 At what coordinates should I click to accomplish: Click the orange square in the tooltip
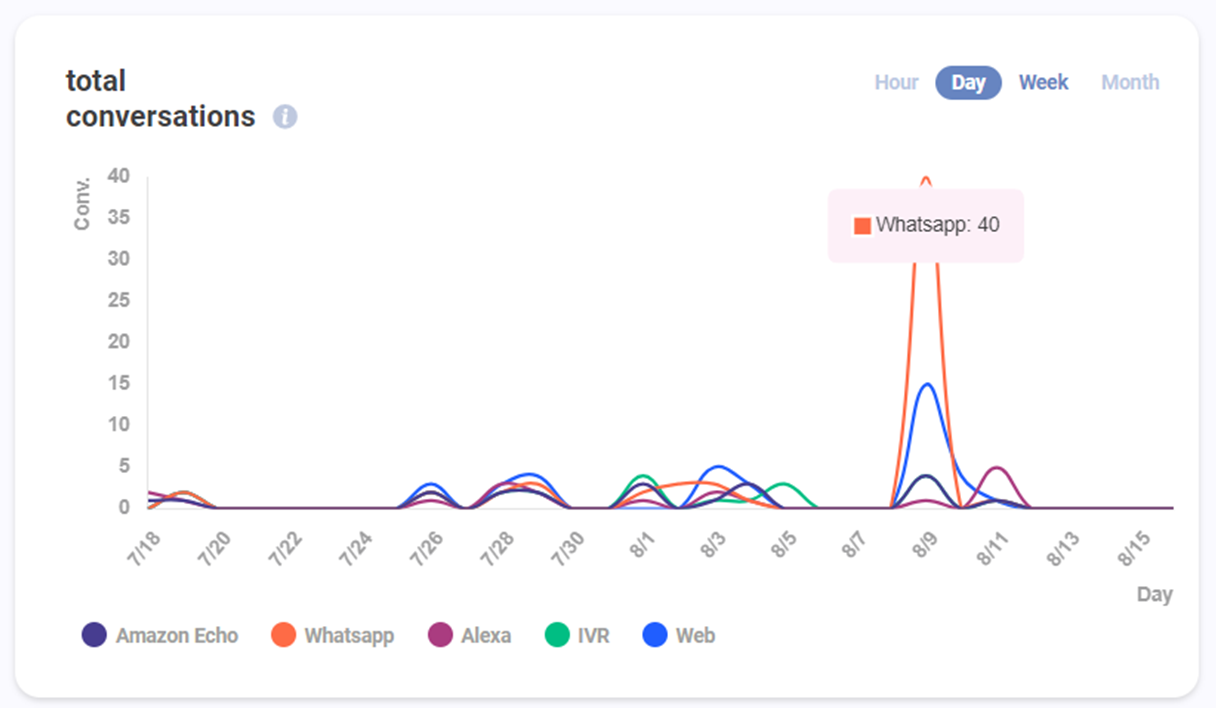[862, 226]
